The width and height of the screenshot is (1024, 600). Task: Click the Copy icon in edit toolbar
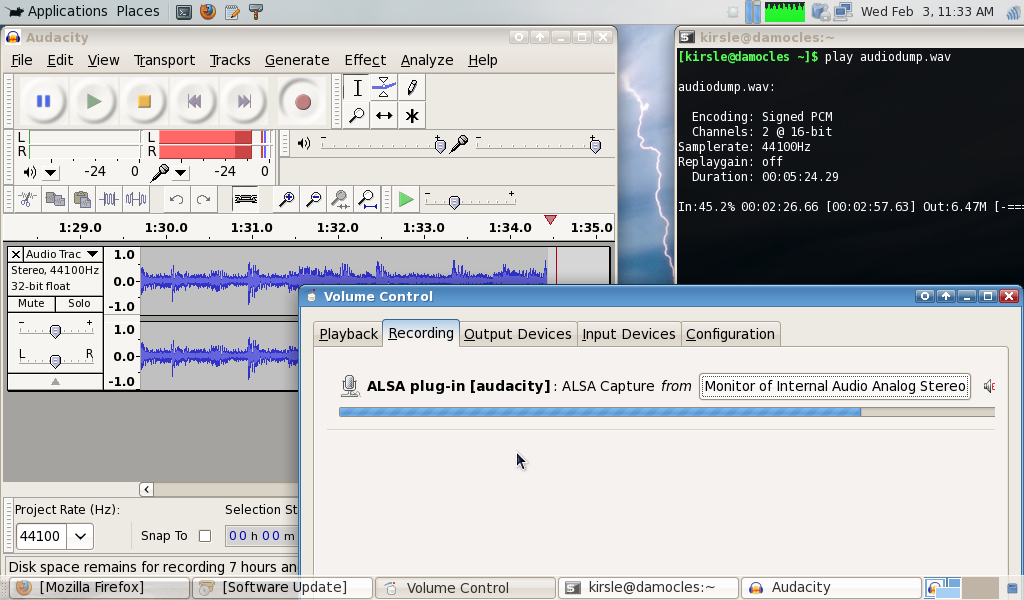pos(55,199)
